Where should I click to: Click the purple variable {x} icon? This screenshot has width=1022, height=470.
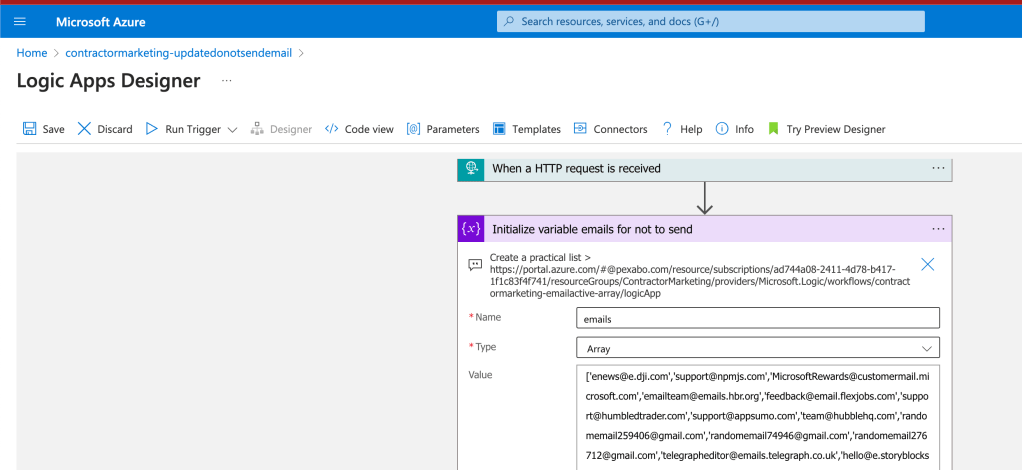pyautogui.click(x=471, y=229)
